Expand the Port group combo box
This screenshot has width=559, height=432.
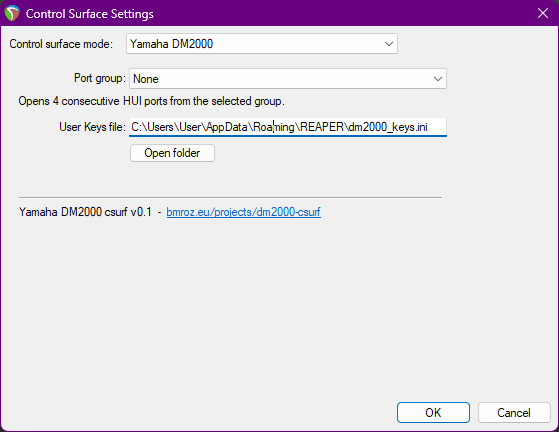click(288, 79)
